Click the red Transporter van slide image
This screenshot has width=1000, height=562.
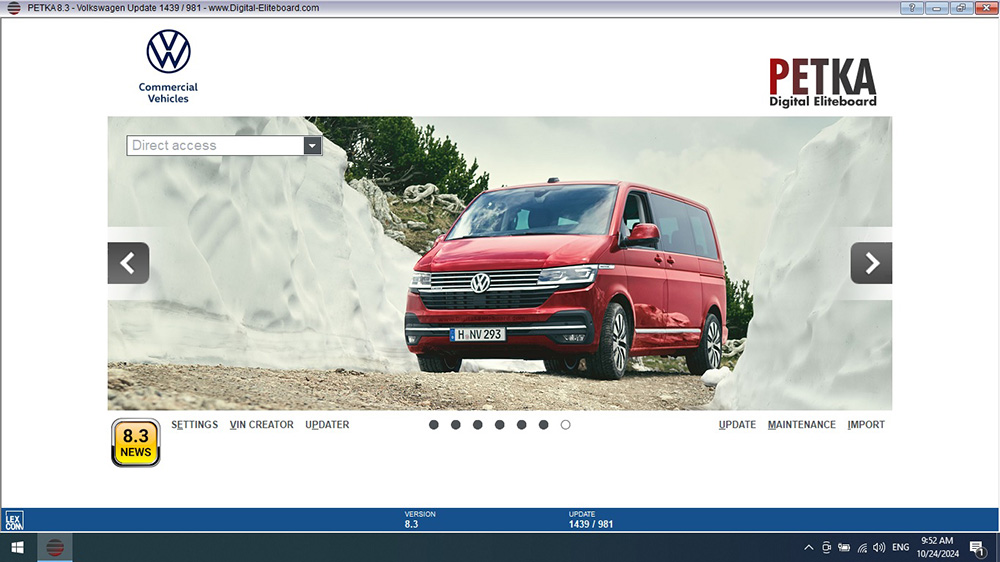click(500, 263)
